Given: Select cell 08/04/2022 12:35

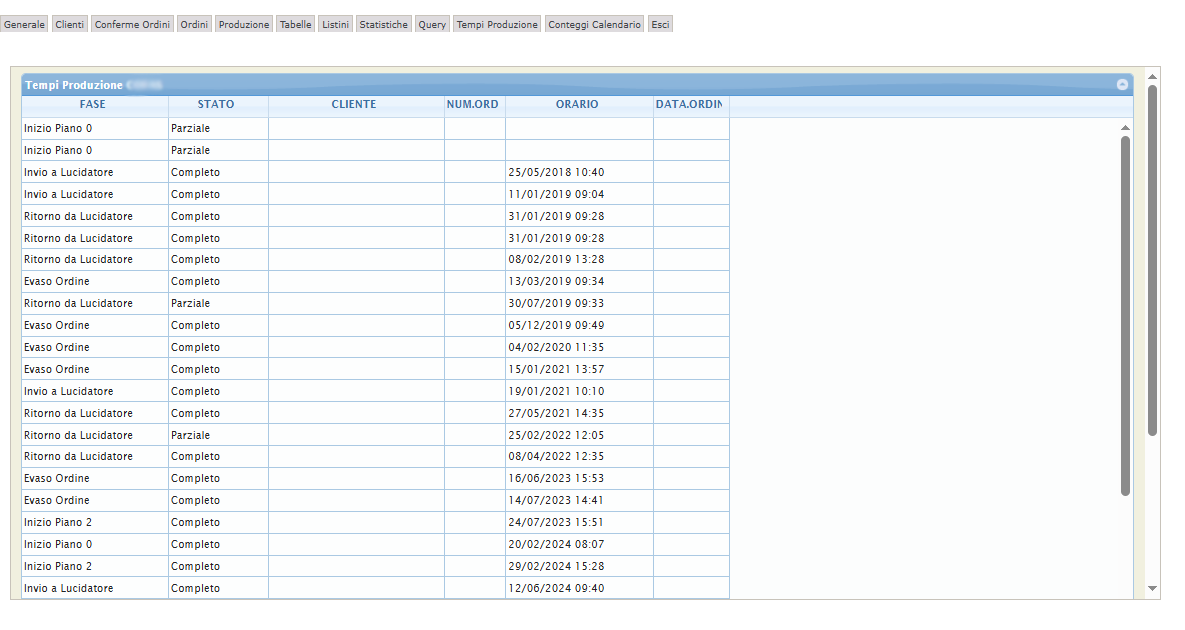Looking at the screenshot, I should (579, 456).
